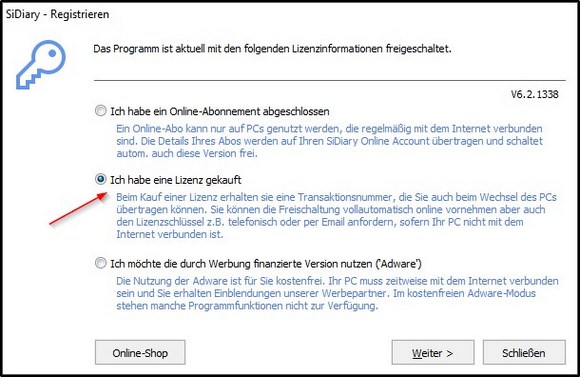Click the 'Das Programm ist aktuell' header text

click(272, 49)
